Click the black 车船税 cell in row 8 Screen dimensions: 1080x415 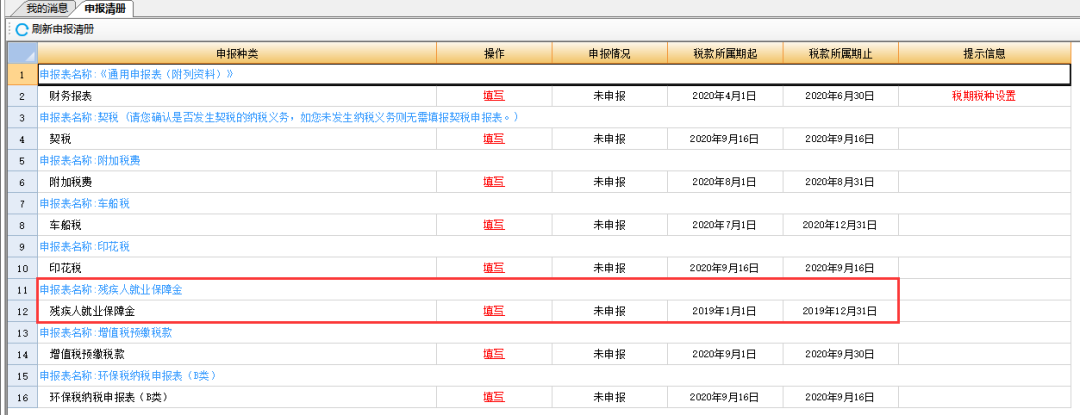point(237,224)
